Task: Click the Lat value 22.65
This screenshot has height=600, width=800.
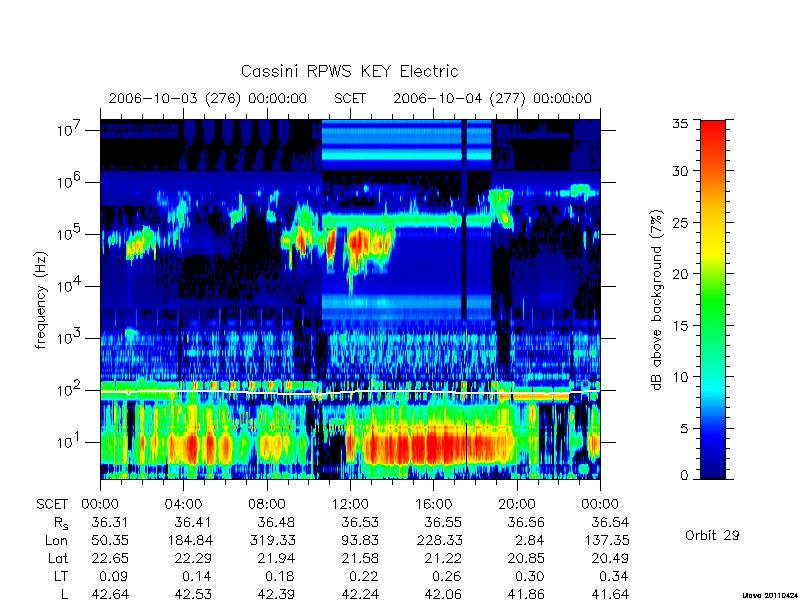Action: click(110, 558)
